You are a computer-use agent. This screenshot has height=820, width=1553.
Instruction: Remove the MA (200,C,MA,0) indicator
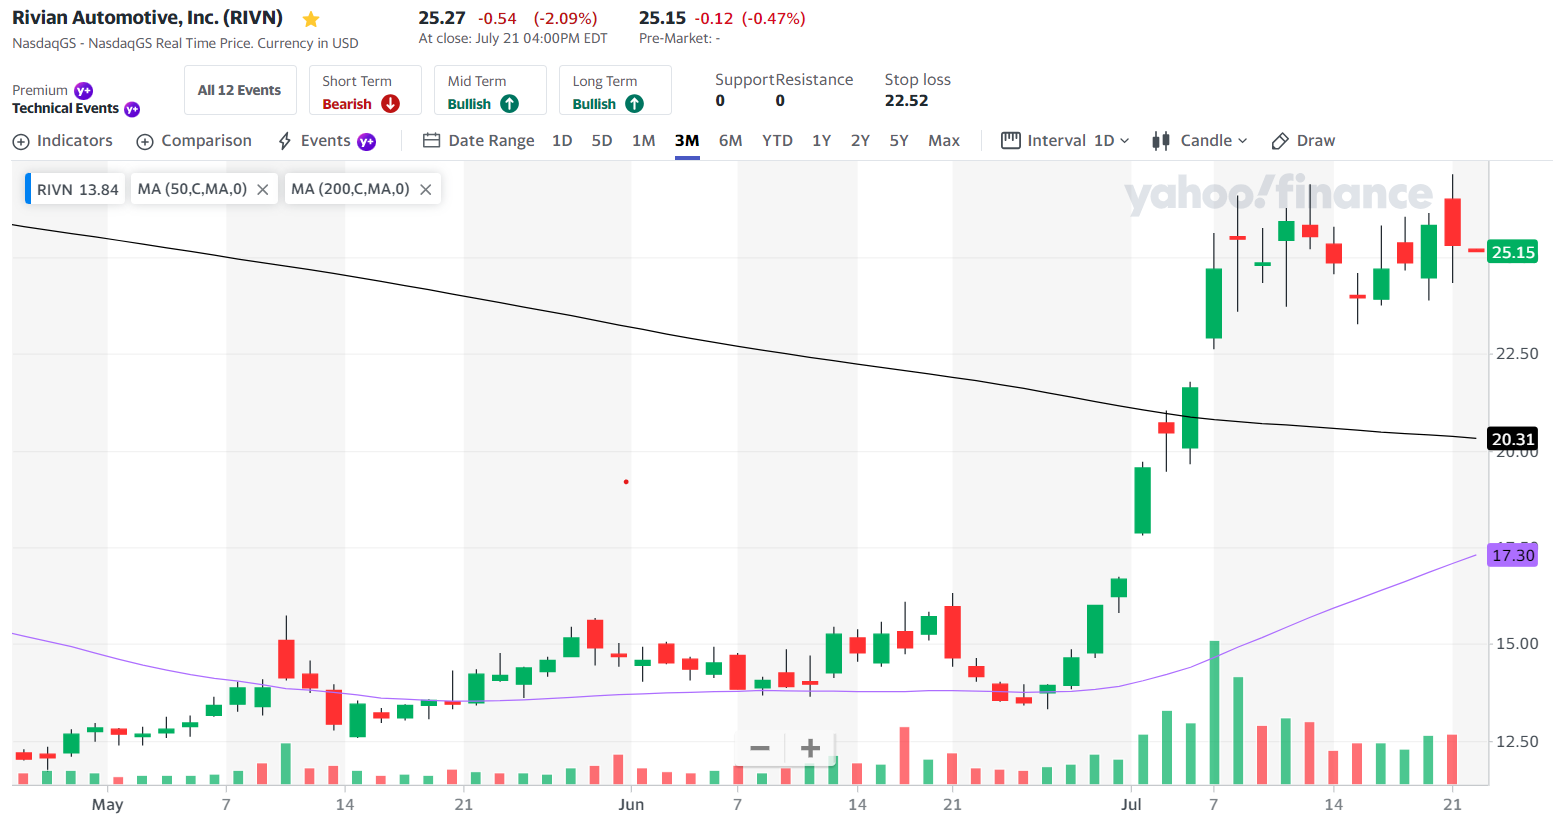pos(426,190)
